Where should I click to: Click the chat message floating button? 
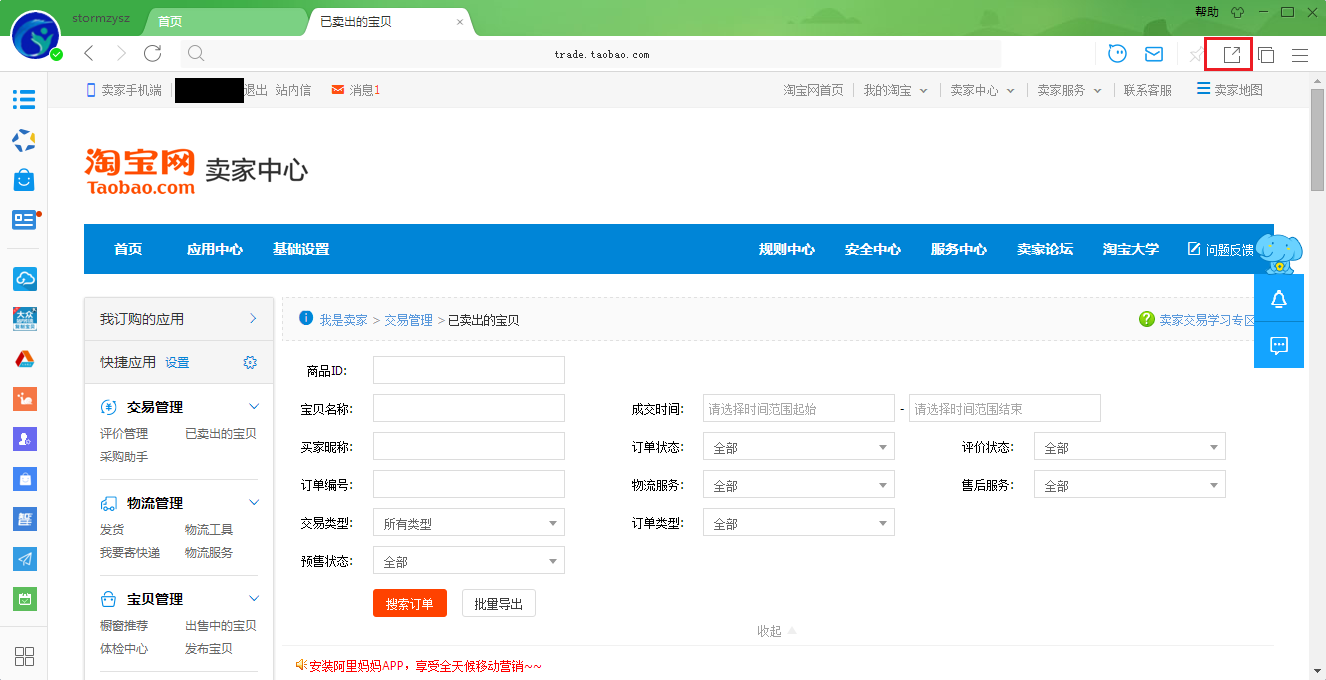click(x=1278, y=345)
